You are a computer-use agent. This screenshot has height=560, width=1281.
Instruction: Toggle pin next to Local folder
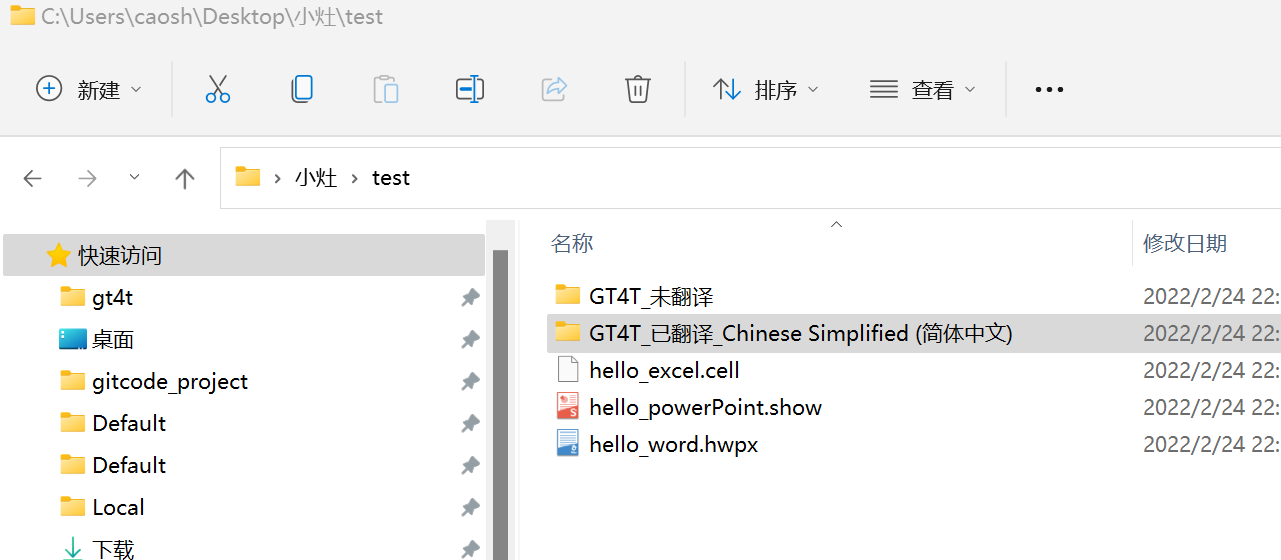pyautogui.click(x=469, y=507)
